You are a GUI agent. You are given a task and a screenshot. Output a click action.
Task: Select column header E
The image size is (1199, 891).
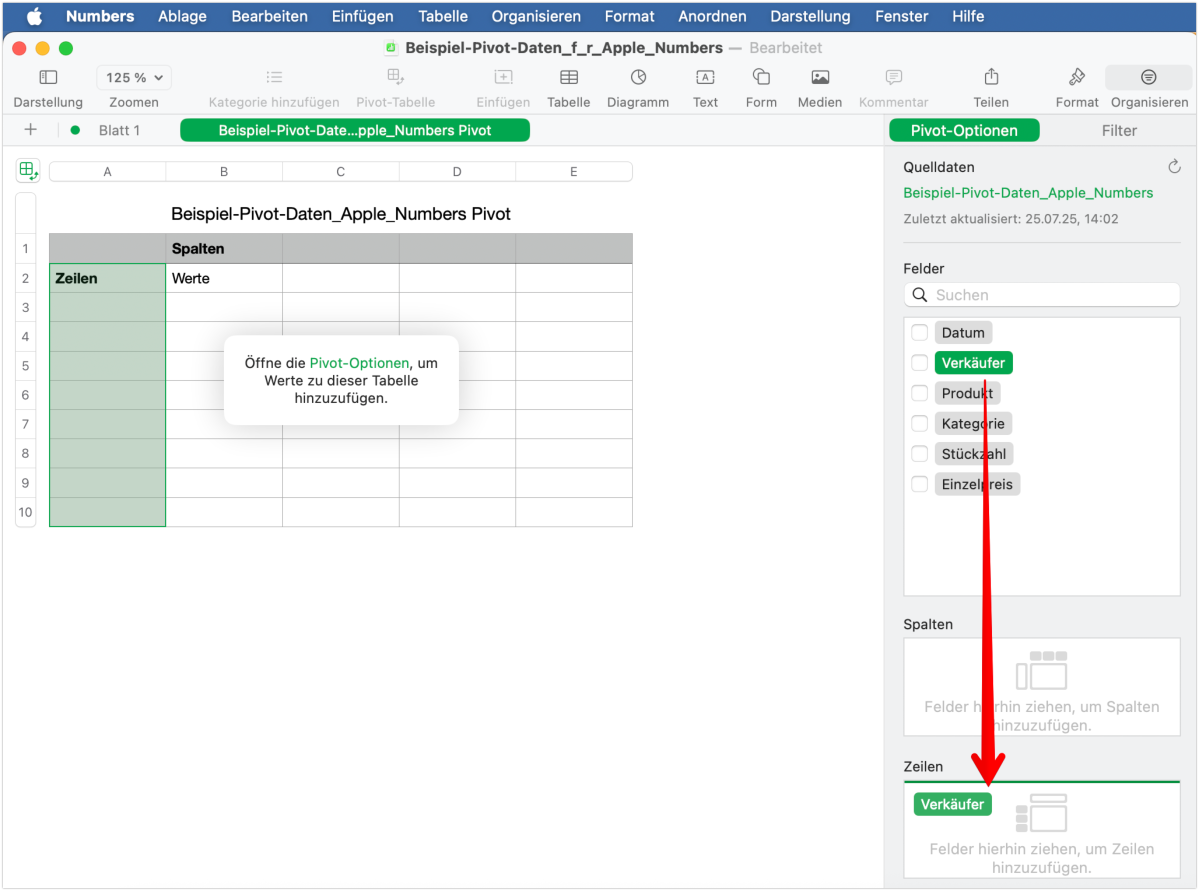[x=574, y=171]
